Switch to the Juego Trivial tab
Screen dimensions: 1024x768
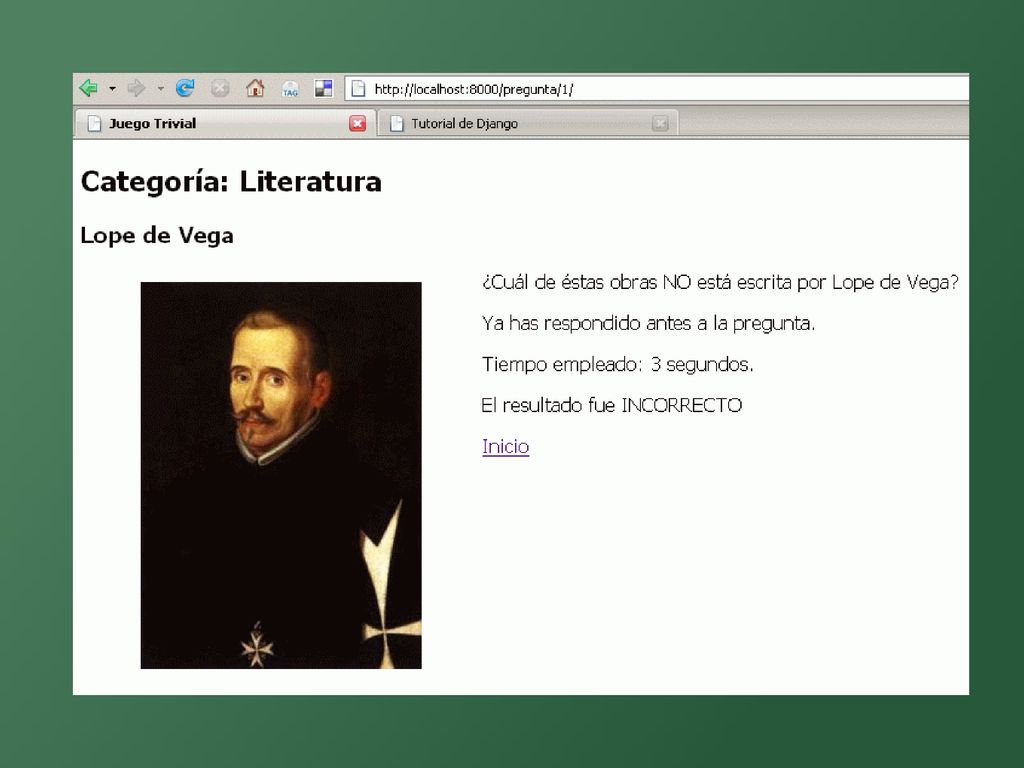[224, 123]
